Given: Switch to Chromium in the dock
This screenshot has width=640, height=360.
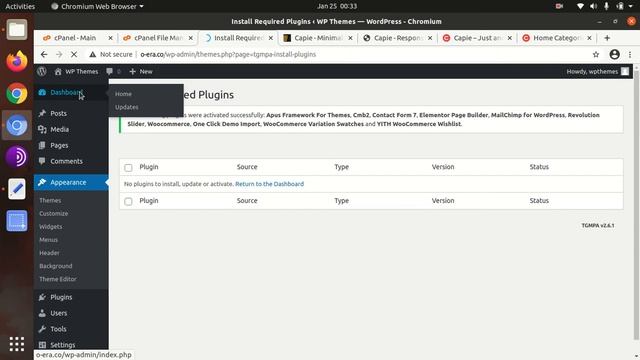Looking at the screenshot, I should tap(17, 125).
